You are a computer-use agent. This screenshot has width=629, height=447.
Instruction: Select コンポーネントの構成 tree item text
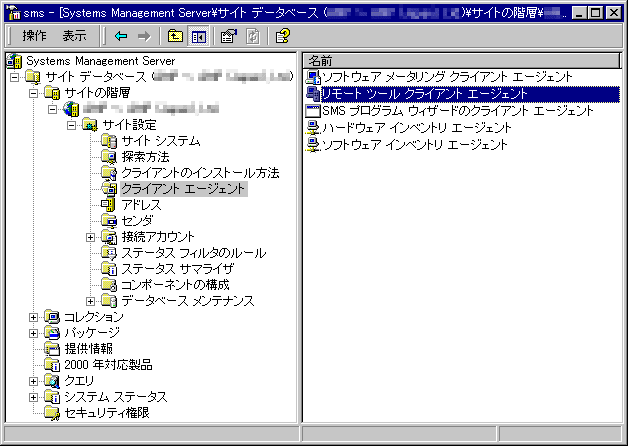click(175, 285)
